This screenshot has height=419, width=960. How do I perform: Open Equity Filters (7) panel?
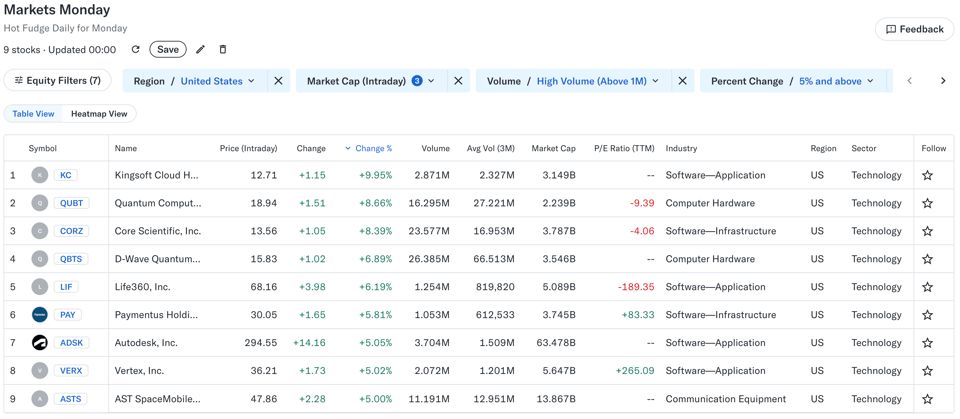point(57,80)
